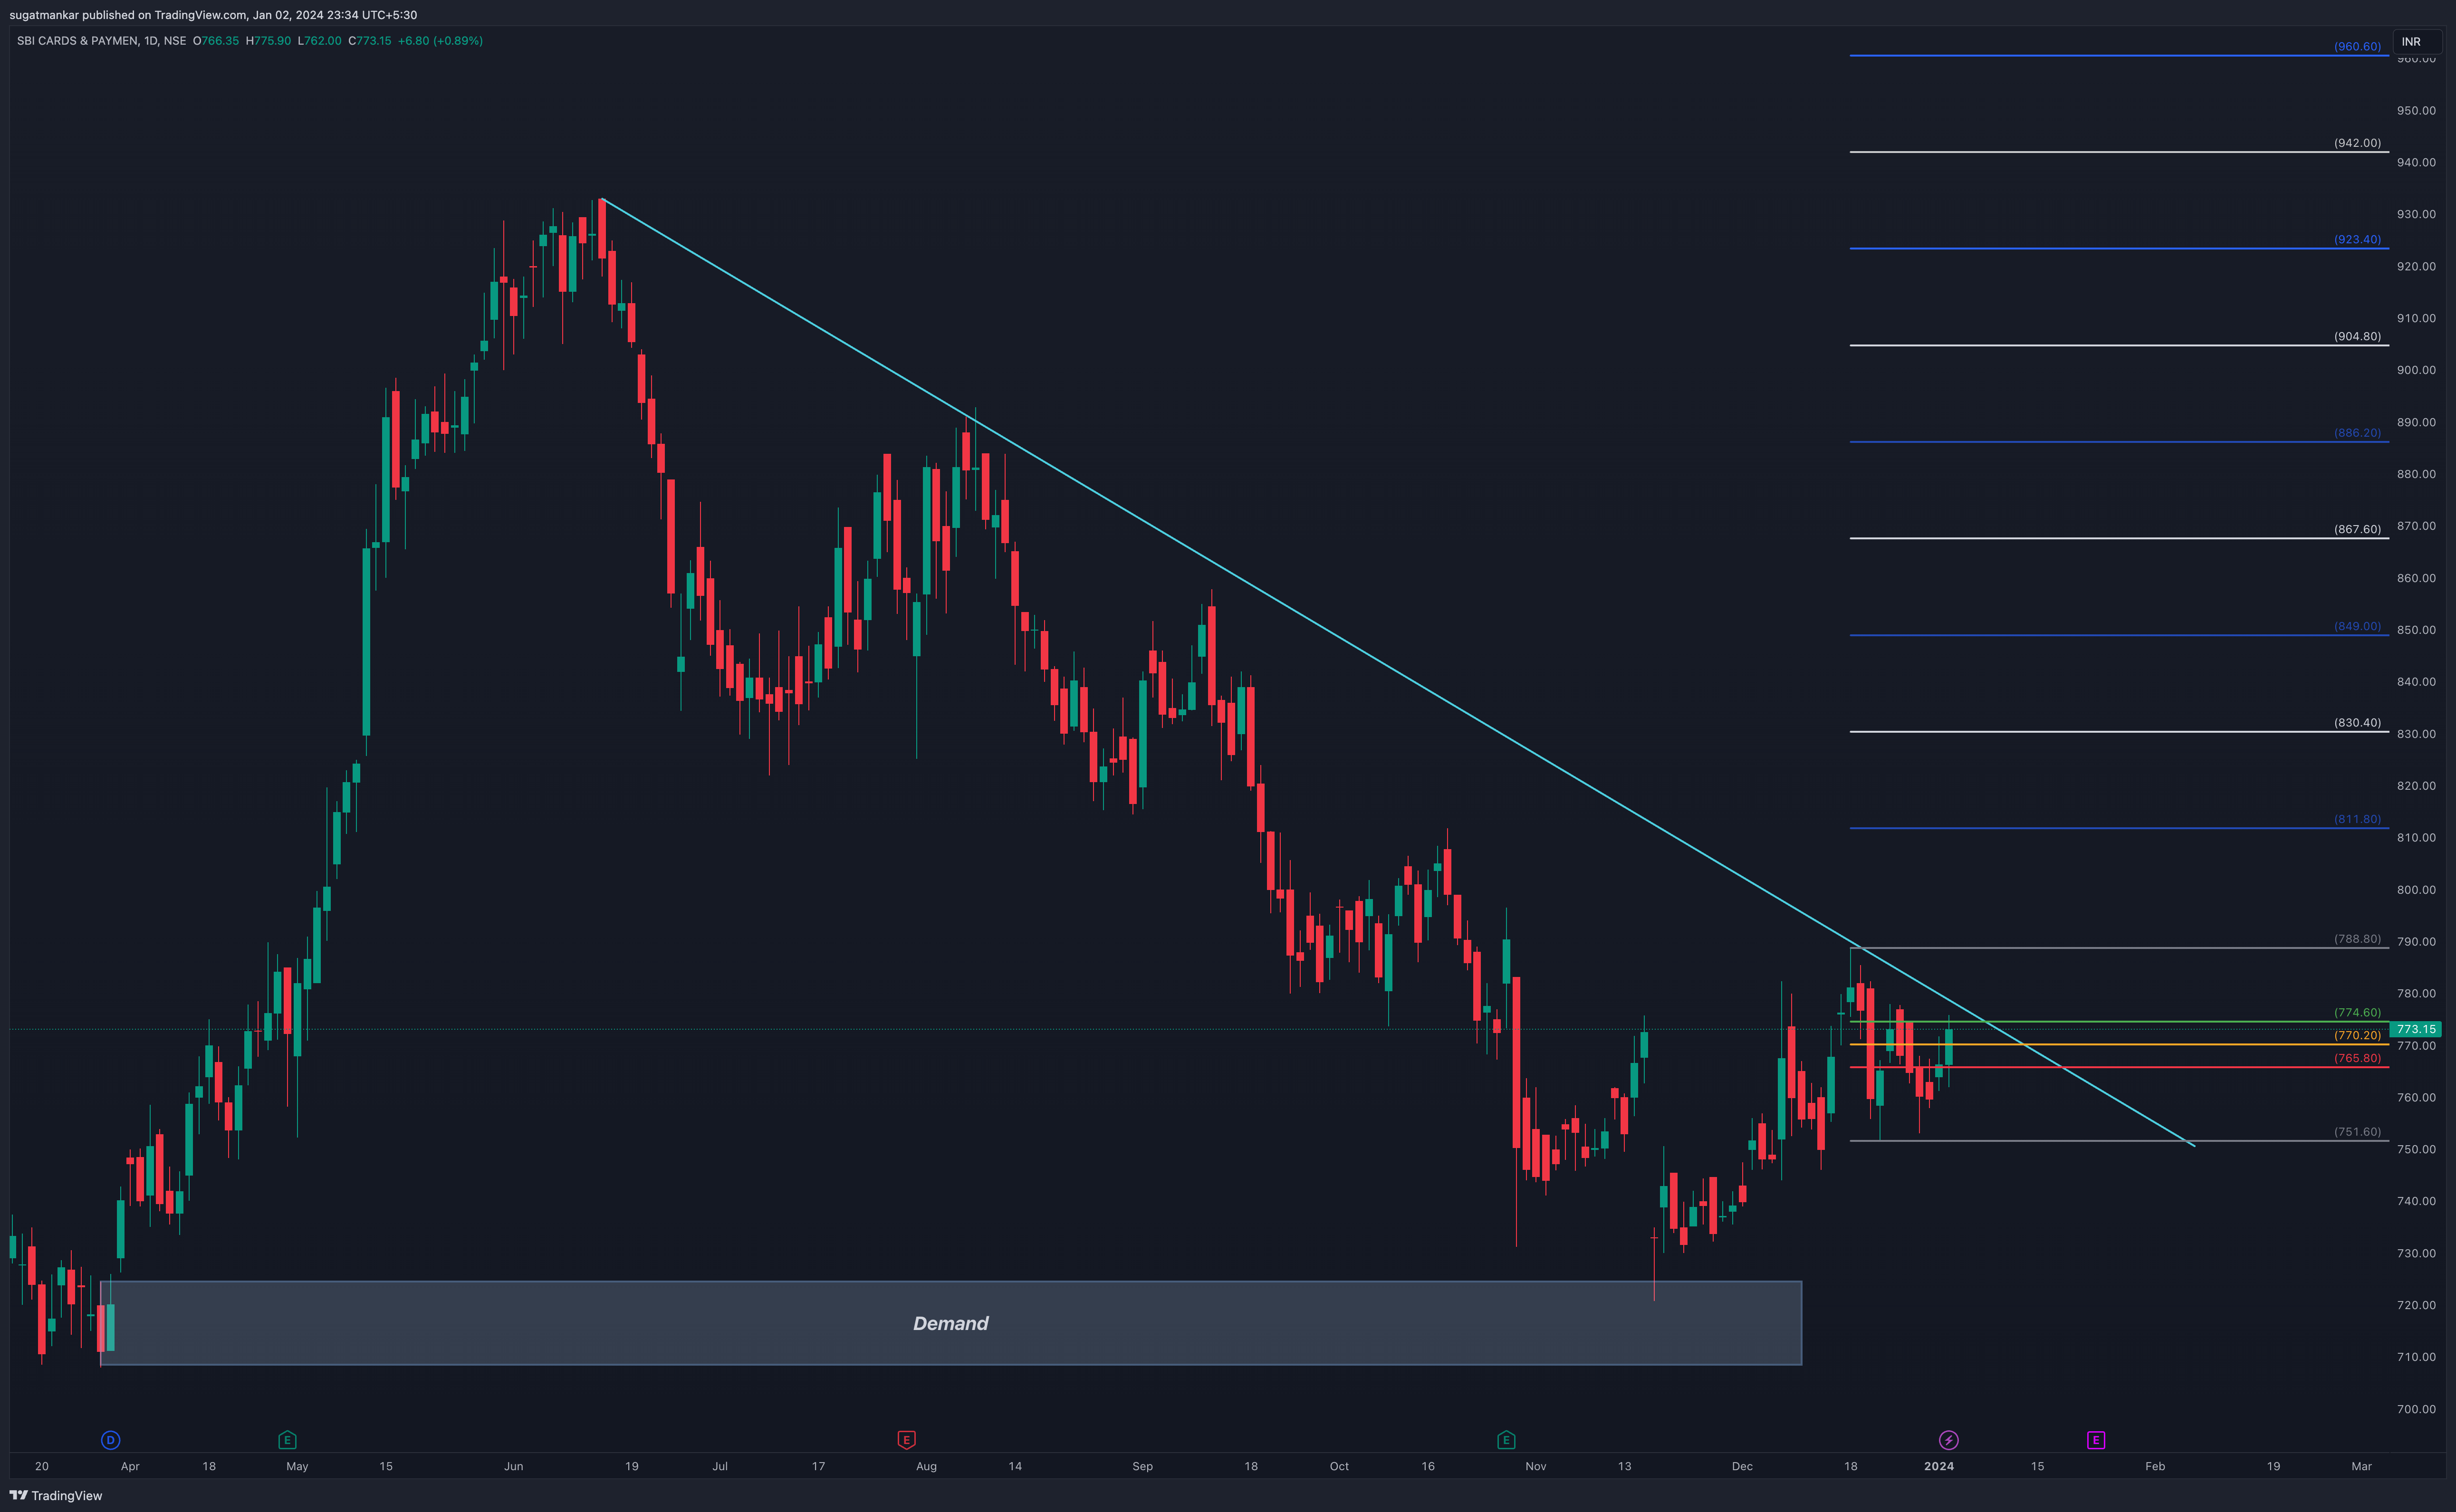
Task: Click the Dec label on time axis
Action: (1742, 1466)
